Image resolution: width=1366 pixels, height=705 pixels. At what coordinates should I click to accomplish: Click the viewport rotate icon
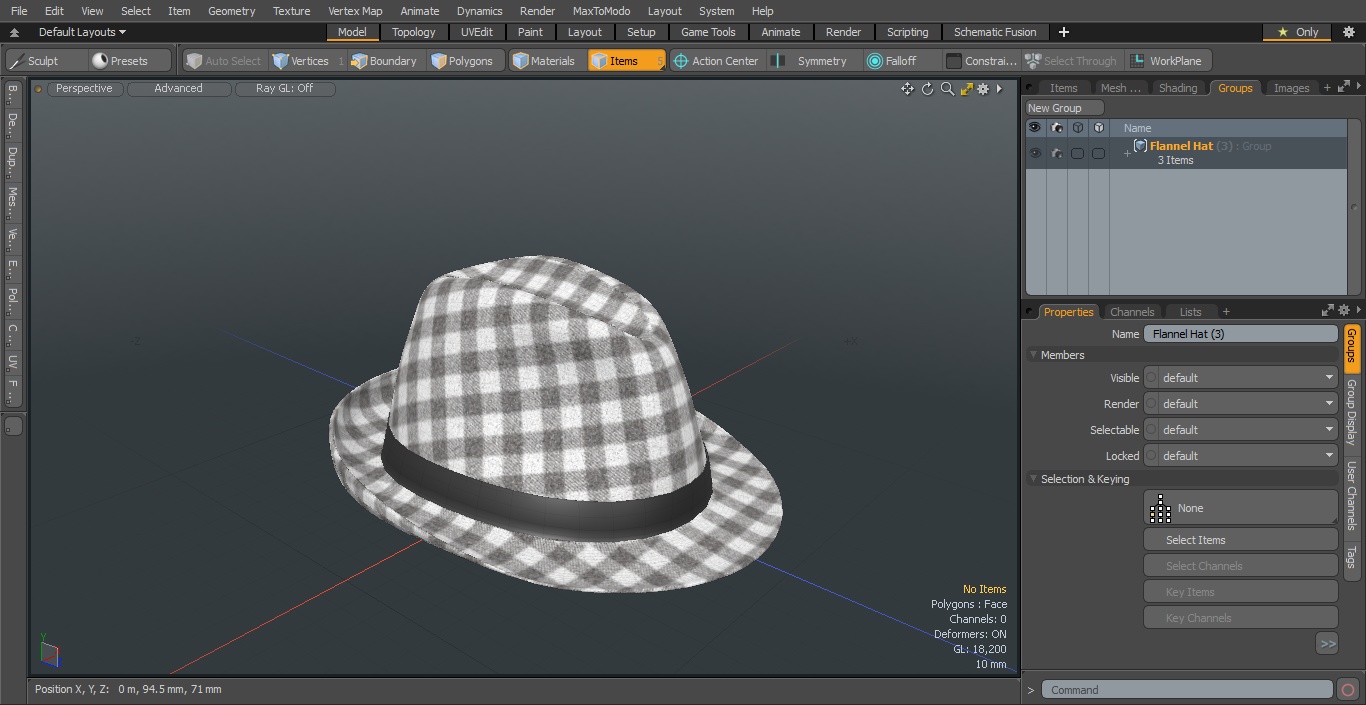point(927,89)
